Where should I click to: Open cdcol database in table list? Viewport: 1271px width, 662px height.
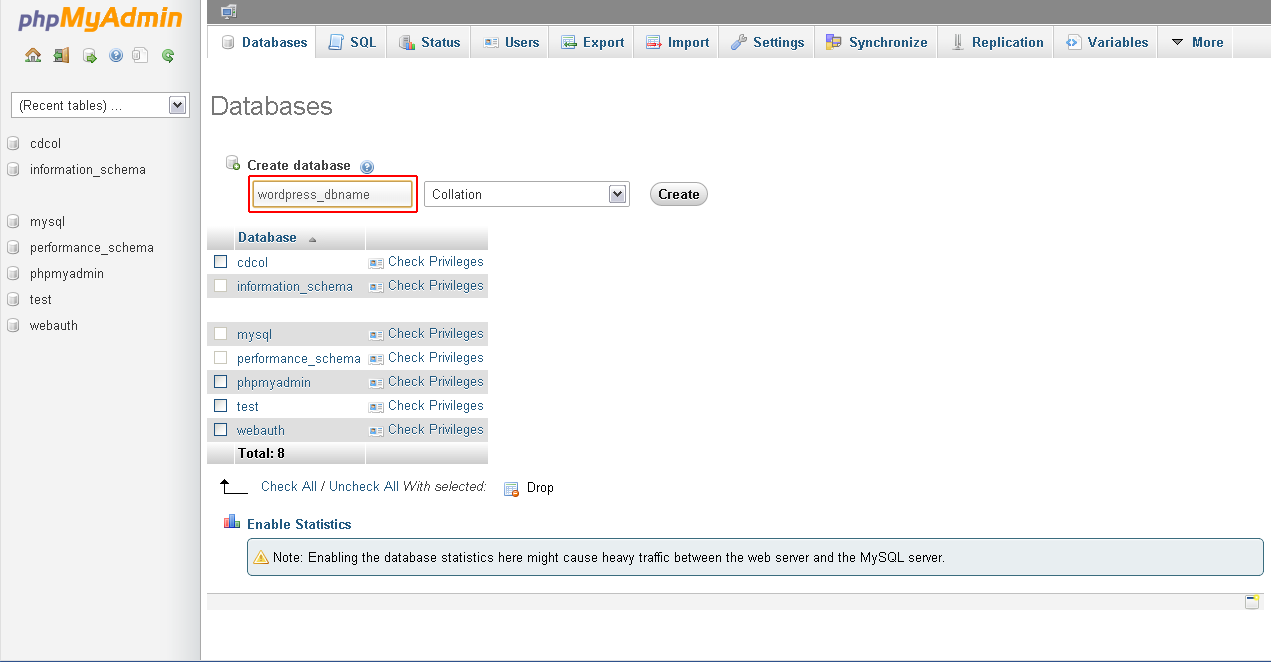pos(252,262)
